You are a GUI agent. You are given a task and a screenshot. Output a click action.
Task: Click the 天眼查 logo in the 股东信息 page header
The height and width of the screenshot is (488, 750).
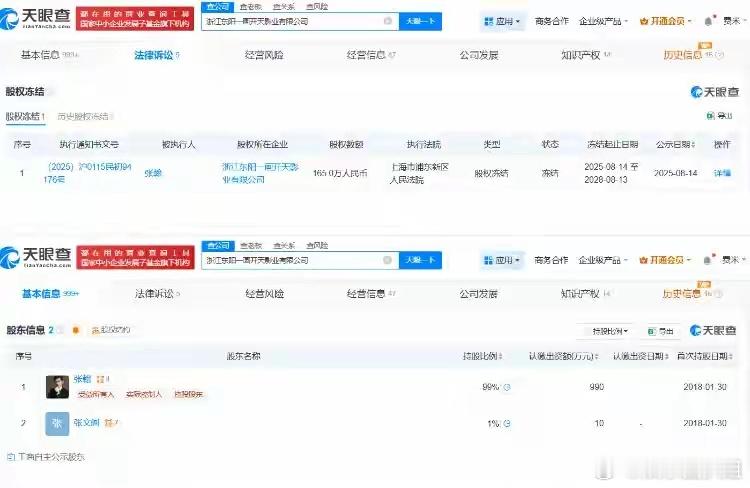[x=36, y=257]
